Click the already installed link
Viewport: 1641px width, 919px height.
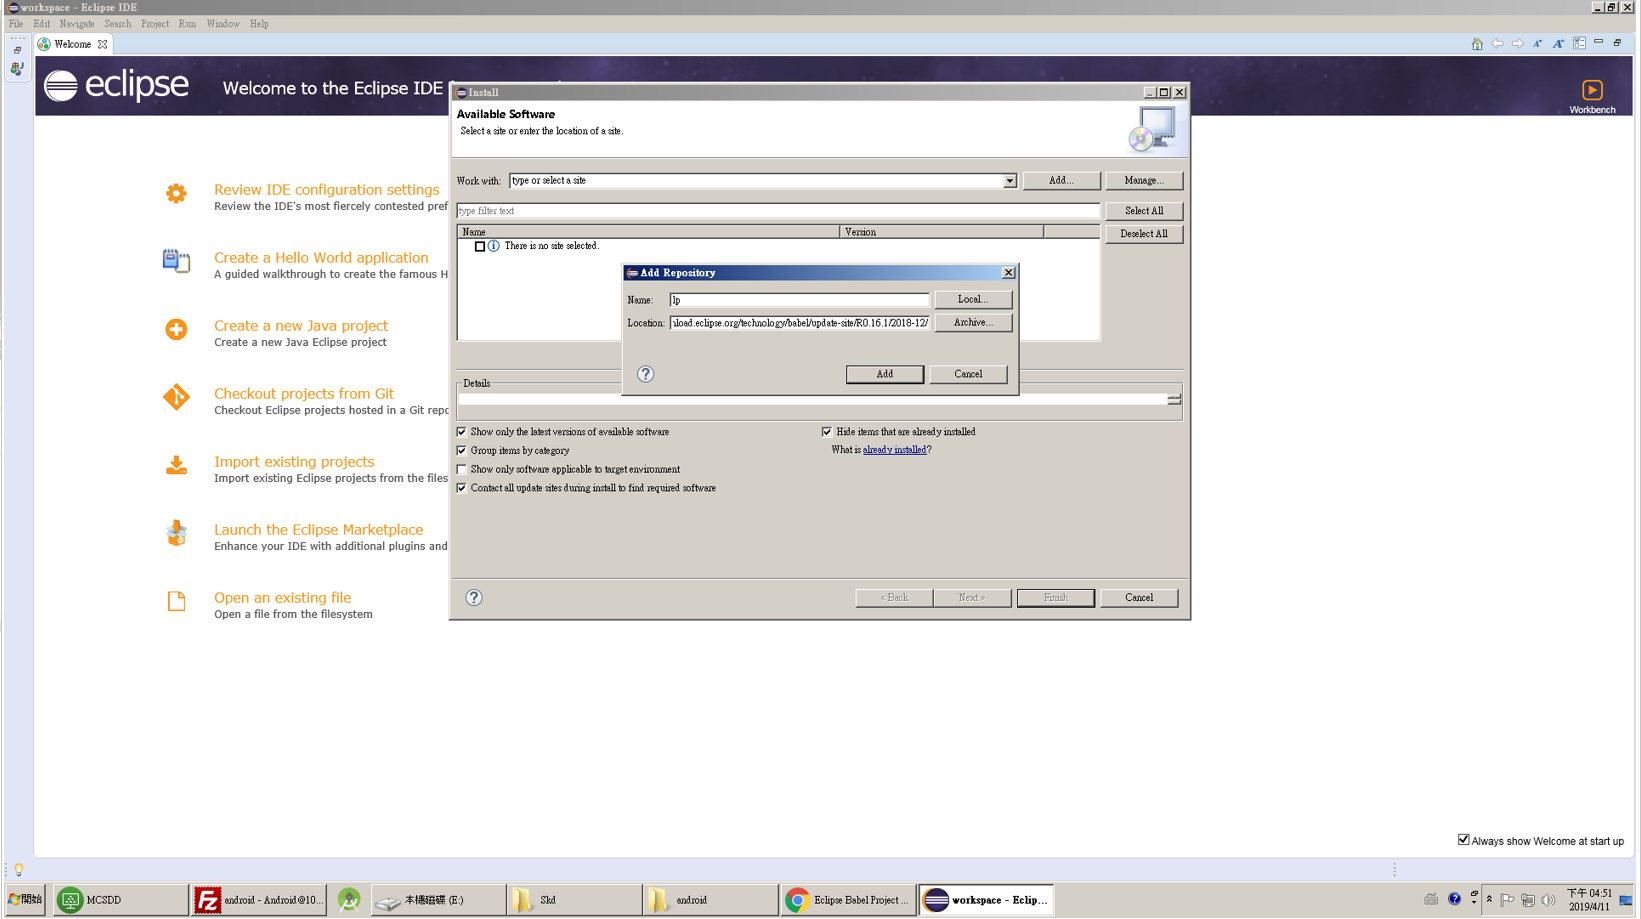pos(894,450)
